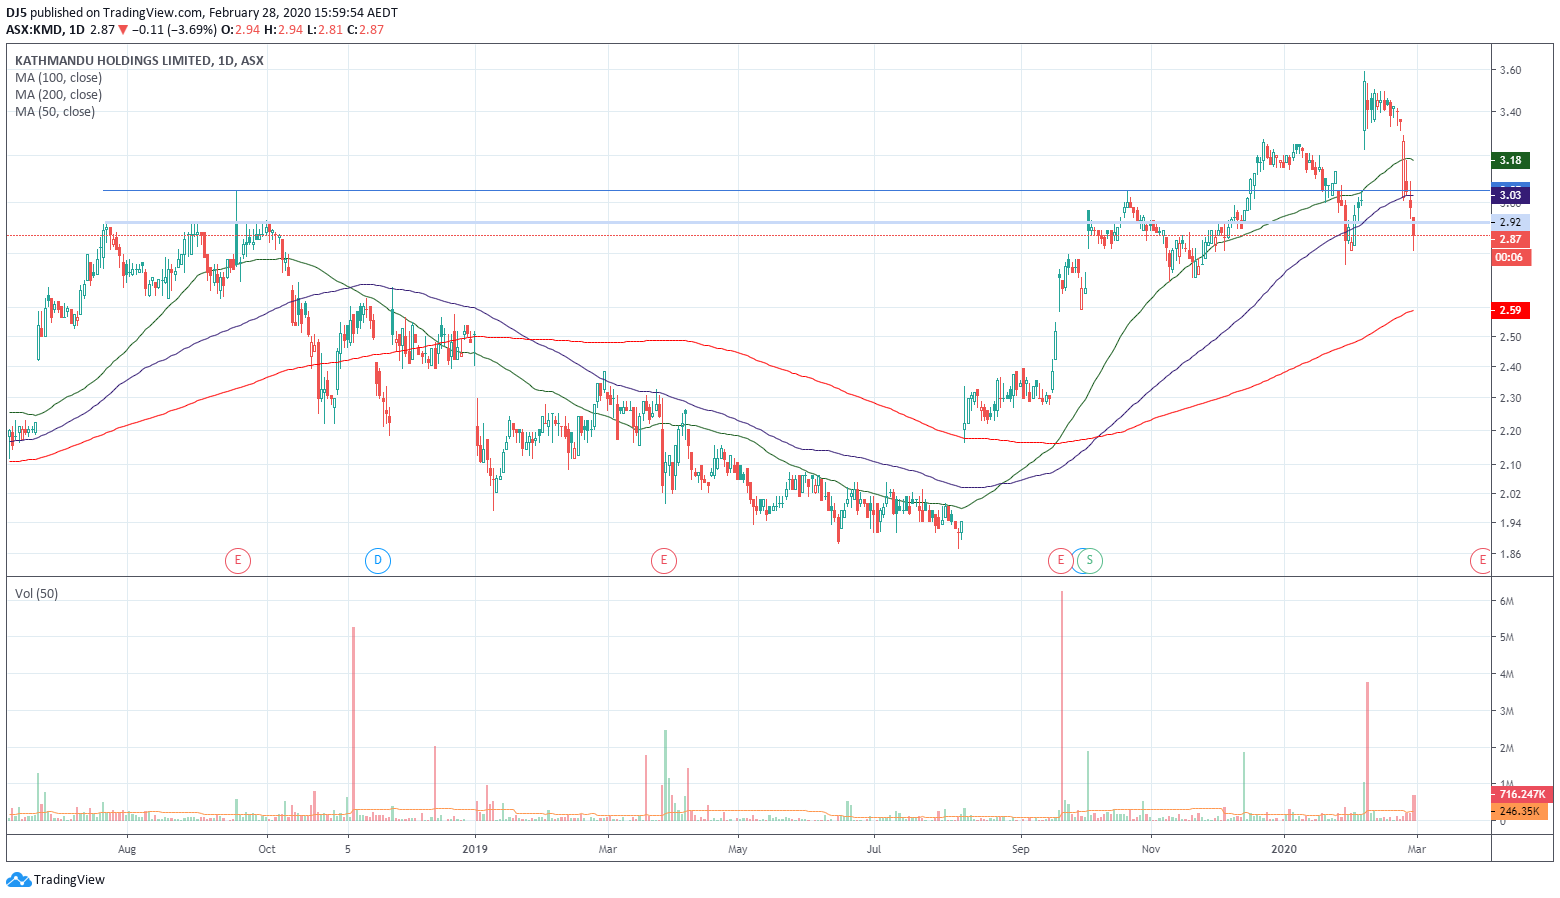
Task: Select the MA (200, close) indicator legend
Action: 58,95
